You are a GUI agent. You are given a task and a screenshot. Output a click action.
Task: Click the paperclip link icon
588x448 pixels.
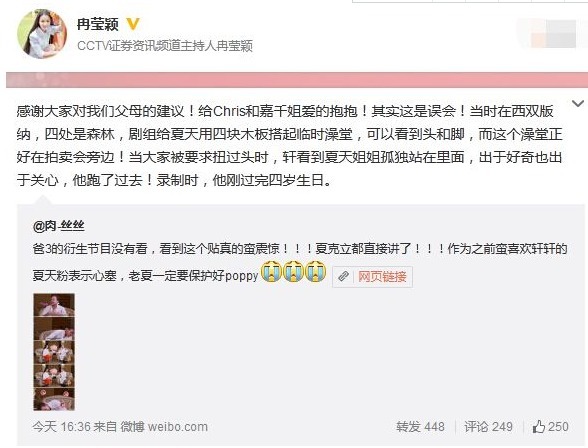(x=343, y=277)
